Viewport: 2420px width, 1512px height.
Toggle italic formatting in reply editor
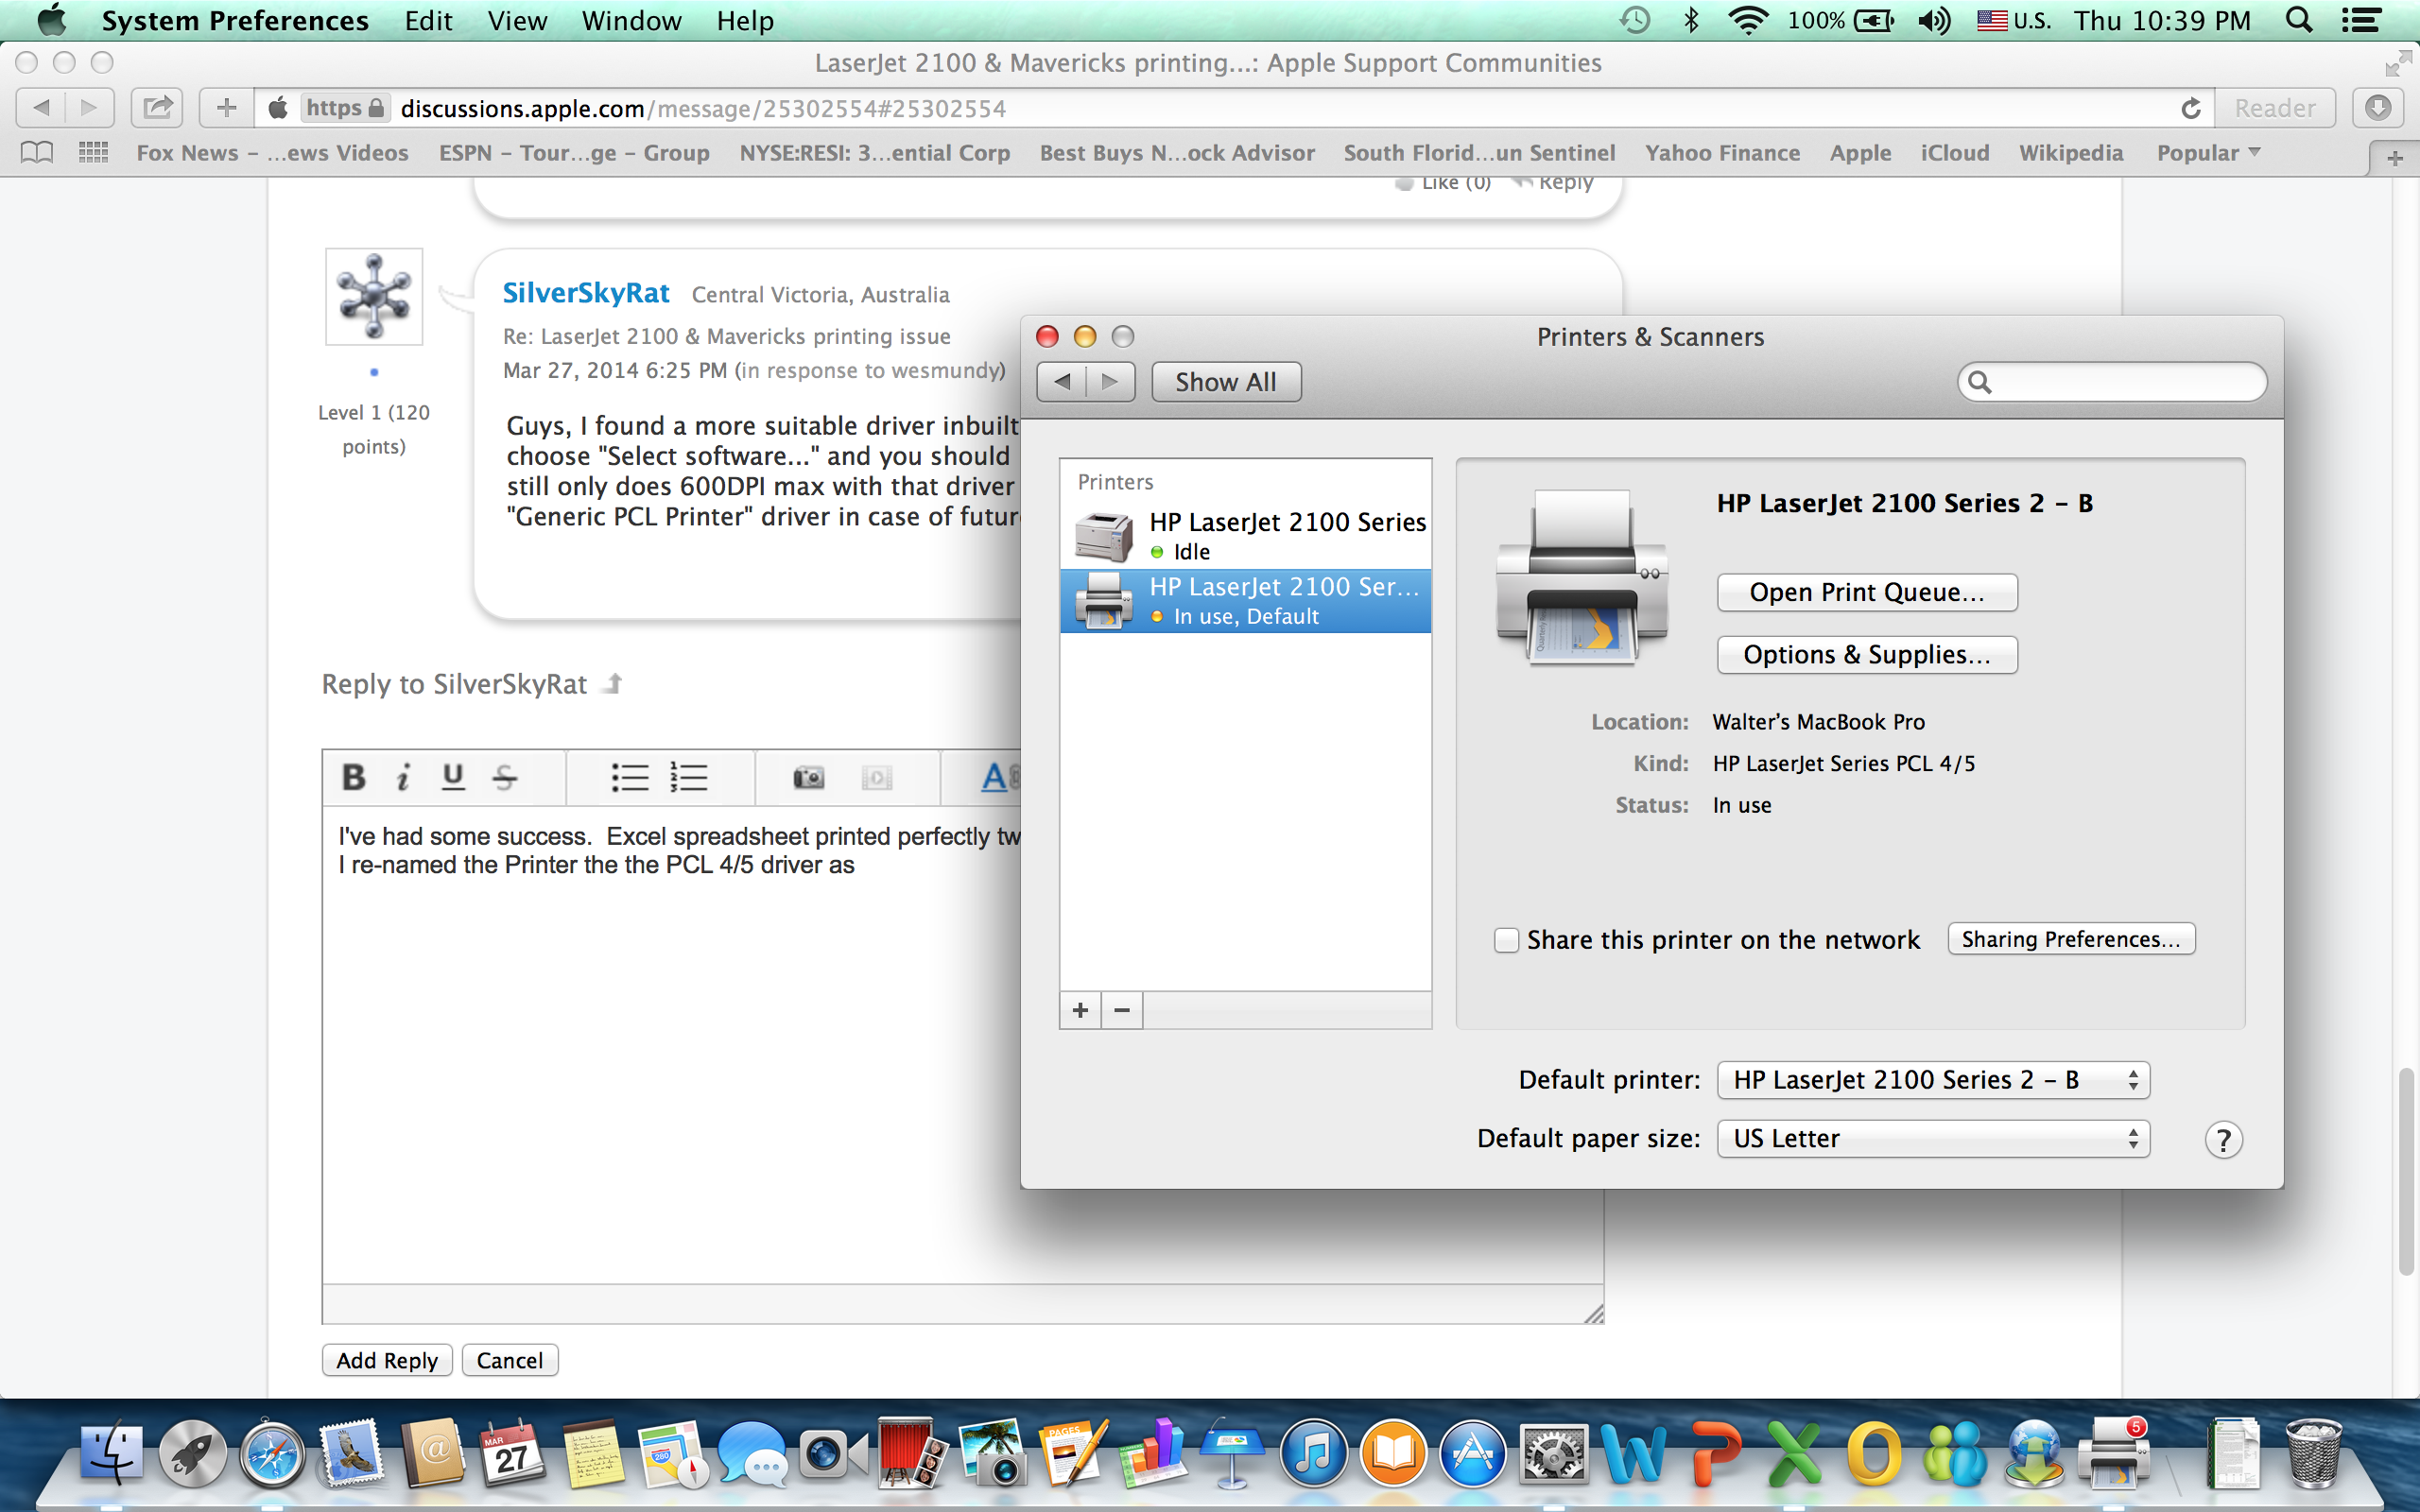coord(403,777)
